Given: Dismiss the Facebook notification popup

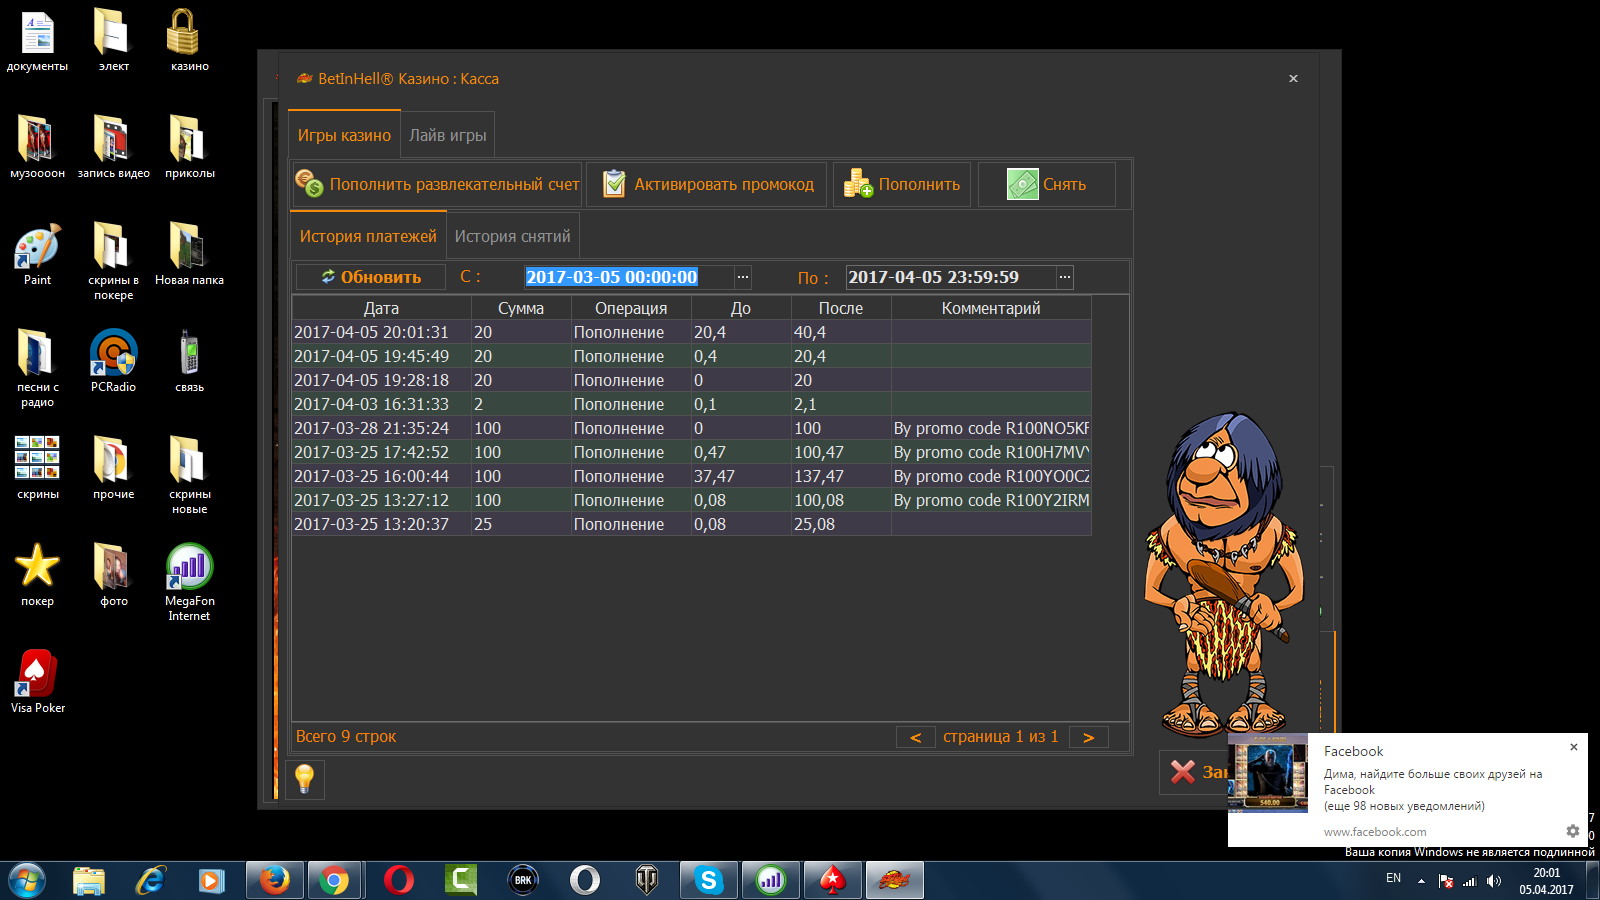Looking at the screenshot, I should pyautogui.click(x=1573, y=747).
